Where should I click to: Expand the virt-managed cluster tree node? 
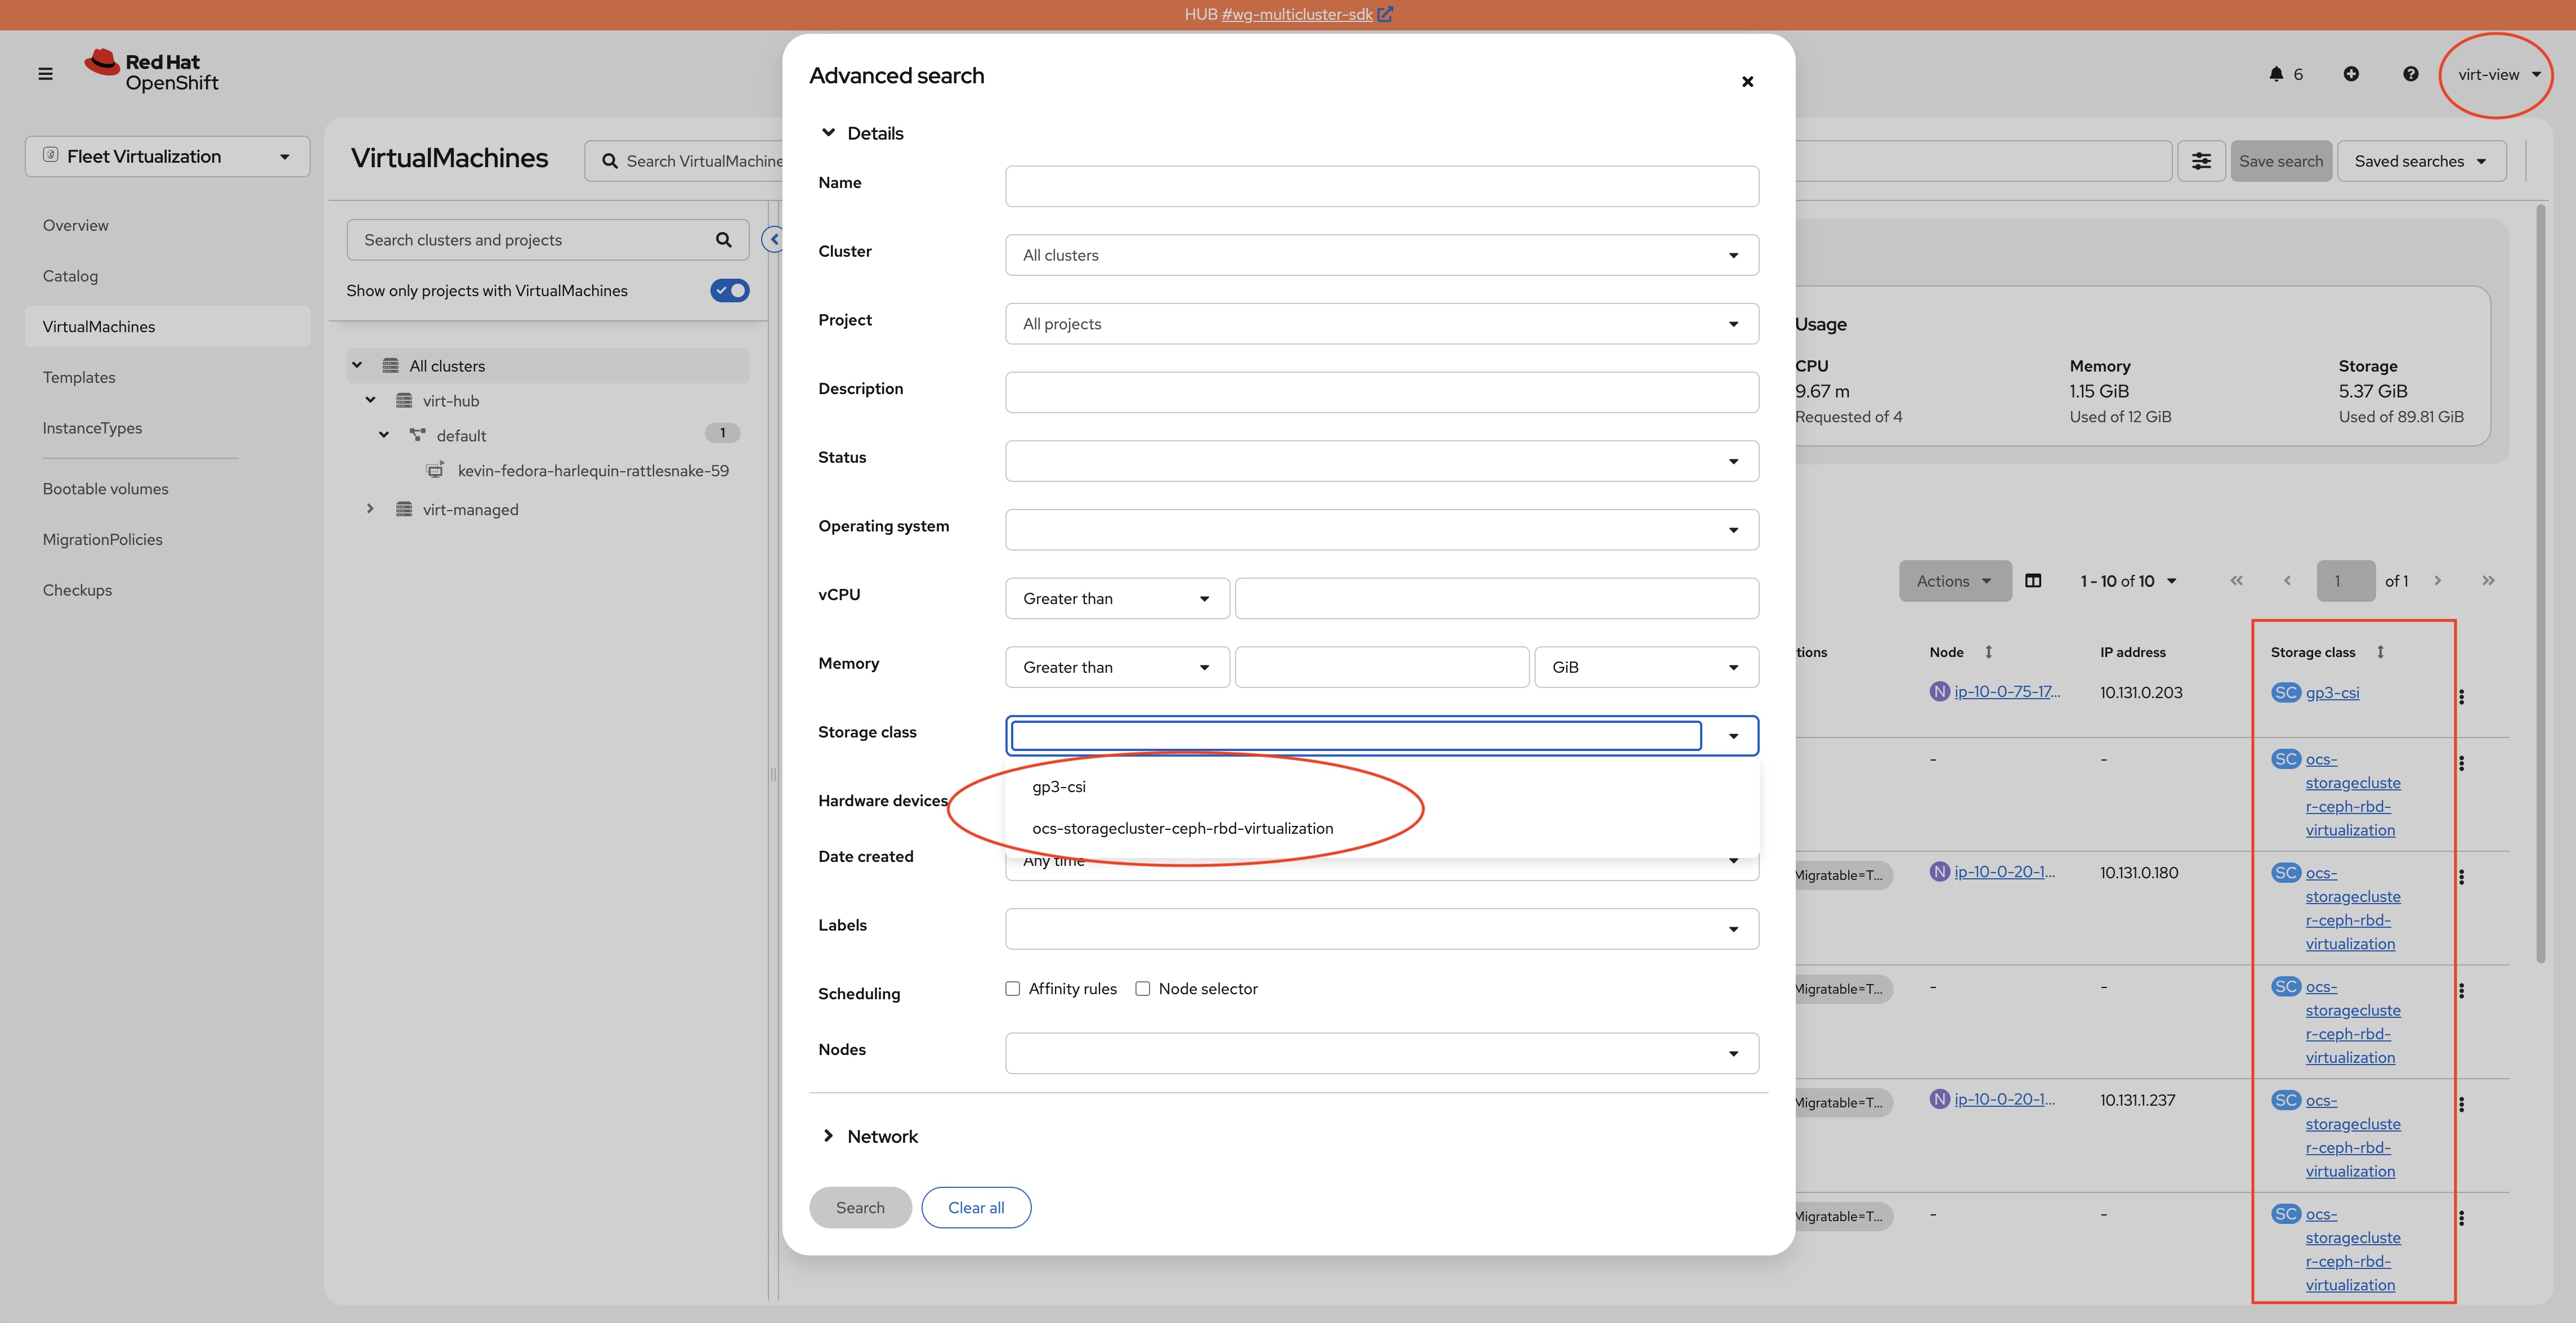pyautogui.click(x=370, y=509)
